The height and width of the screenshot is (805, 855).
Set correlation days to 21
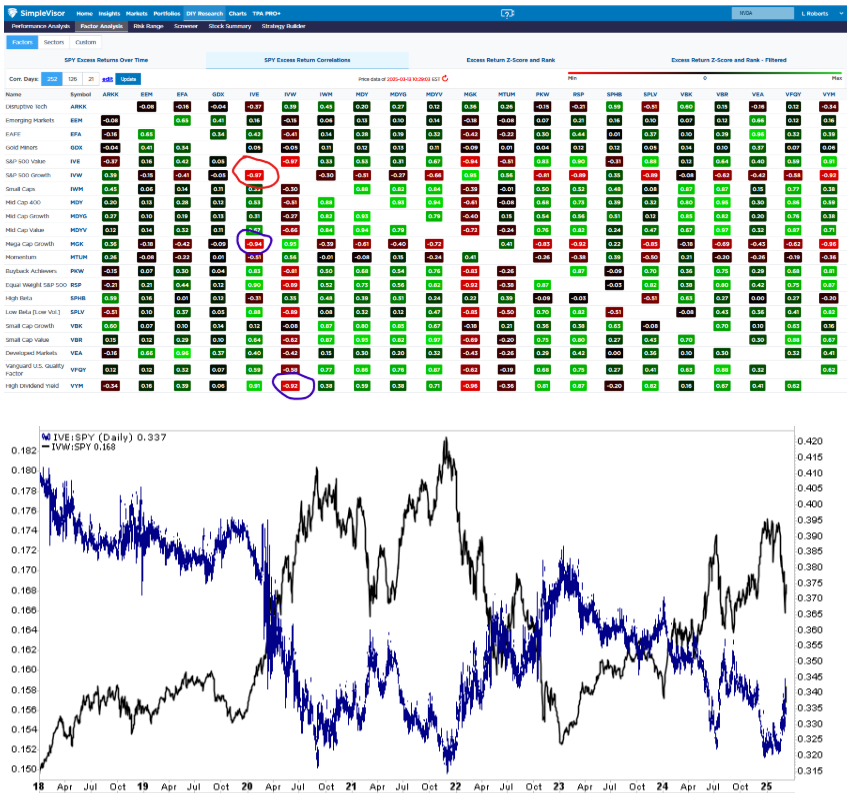[x=91, y=79]
